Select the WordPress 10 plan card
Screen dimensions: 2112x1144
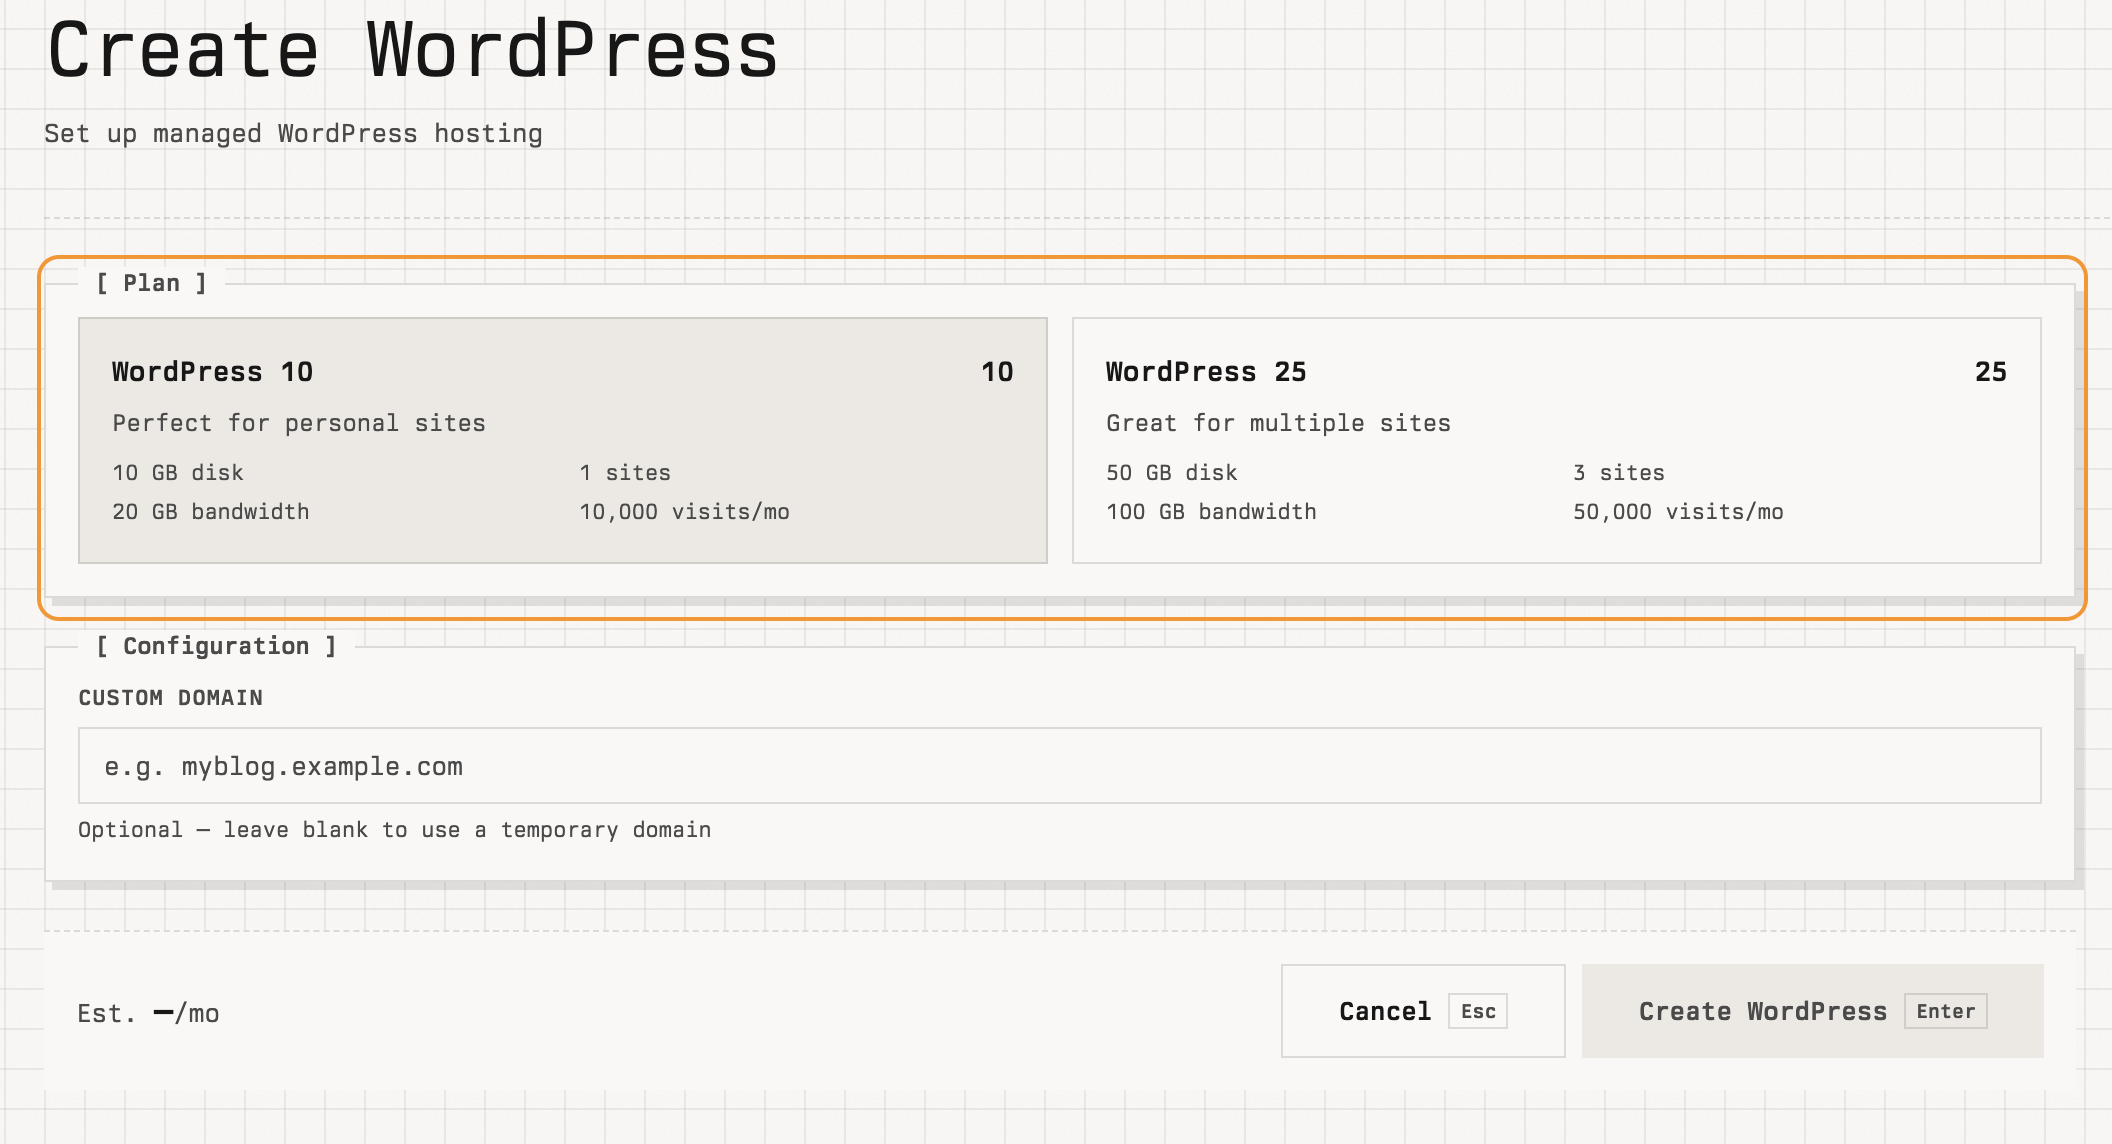click(x=563, y=440)
